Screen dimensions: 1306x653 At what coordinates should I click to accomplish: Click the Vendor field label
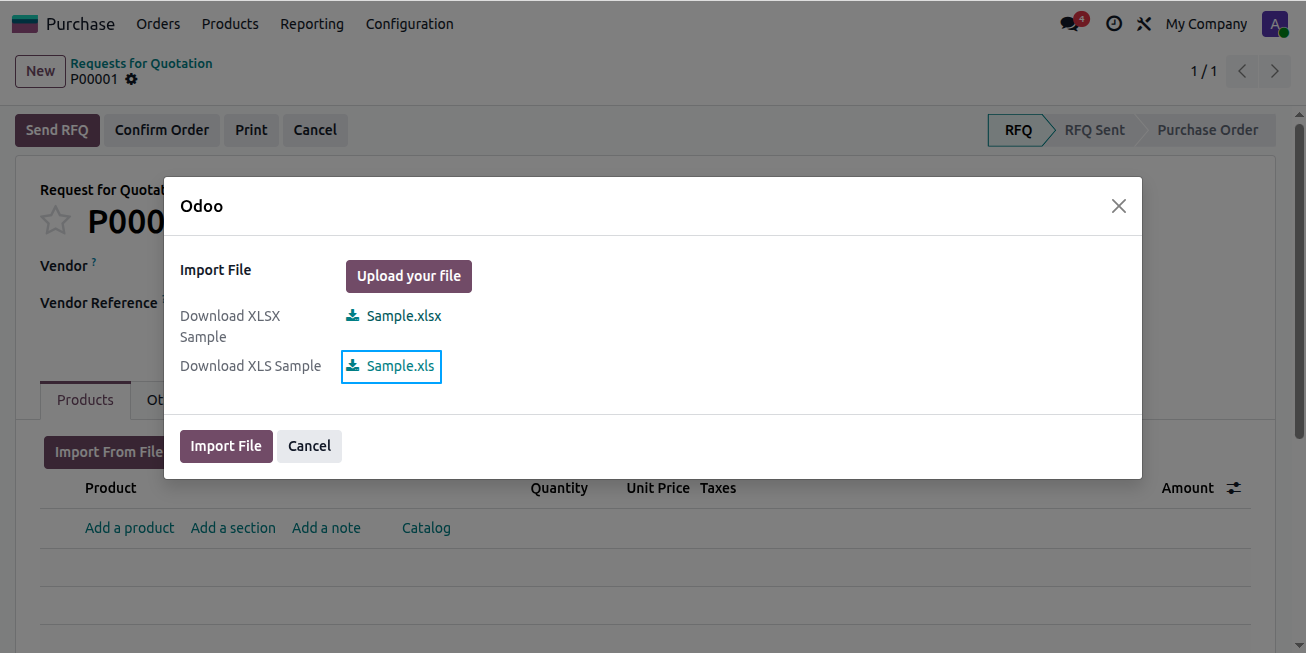click(64, 266)
